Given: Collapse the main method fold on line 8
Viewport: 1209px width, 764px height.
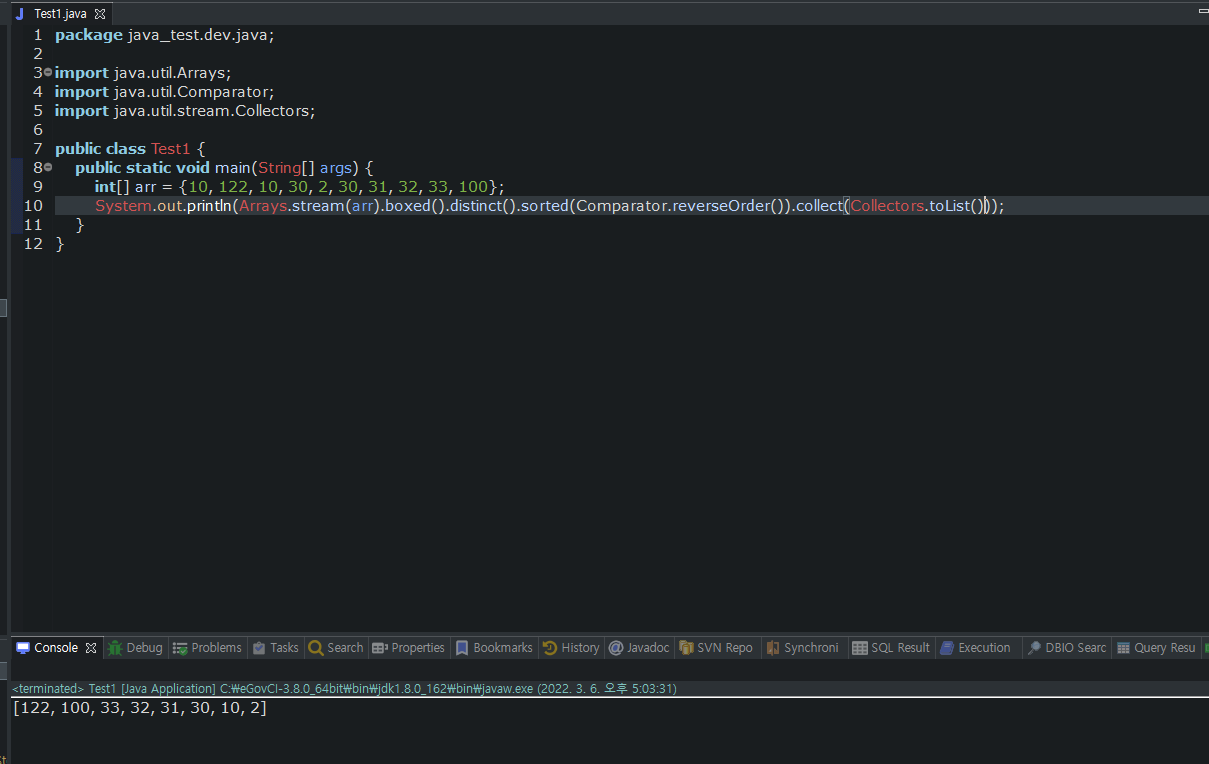Looking at the screenshot, I should 48,168.
